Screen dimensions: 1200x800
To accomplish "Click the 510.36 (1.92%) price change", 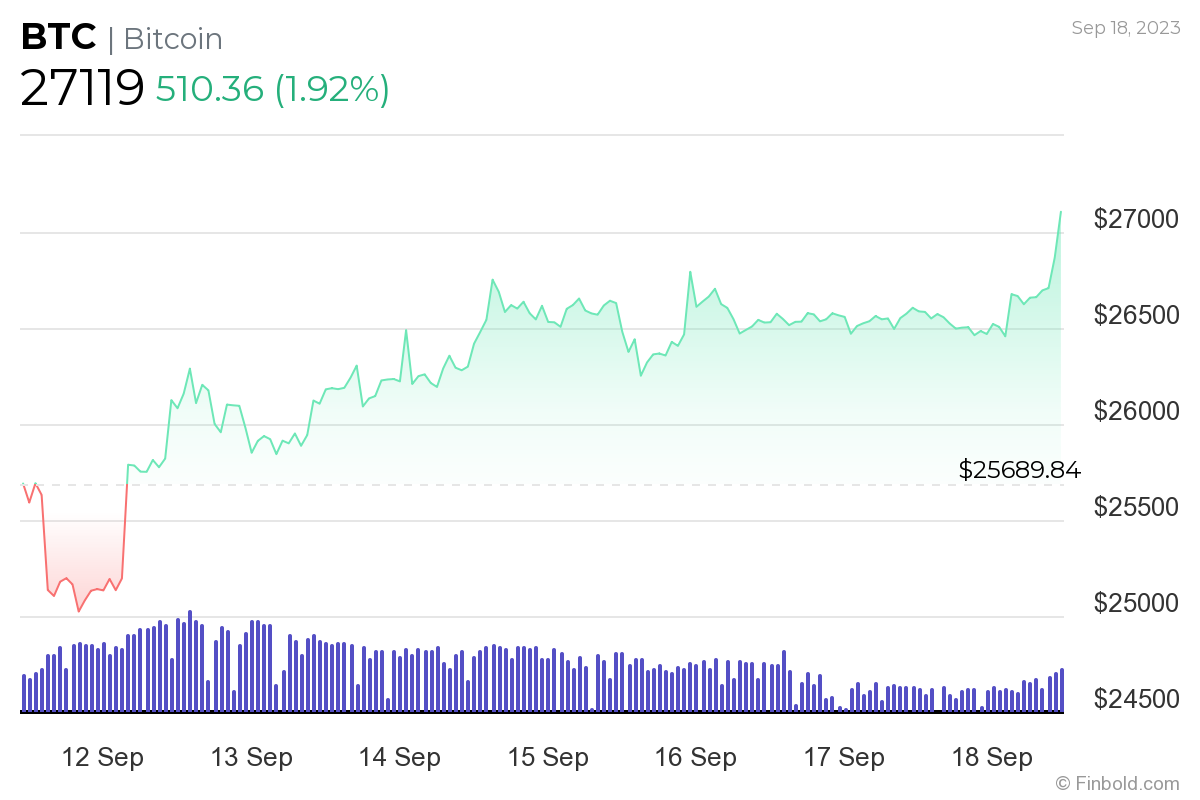I will (x=272, y=89).
